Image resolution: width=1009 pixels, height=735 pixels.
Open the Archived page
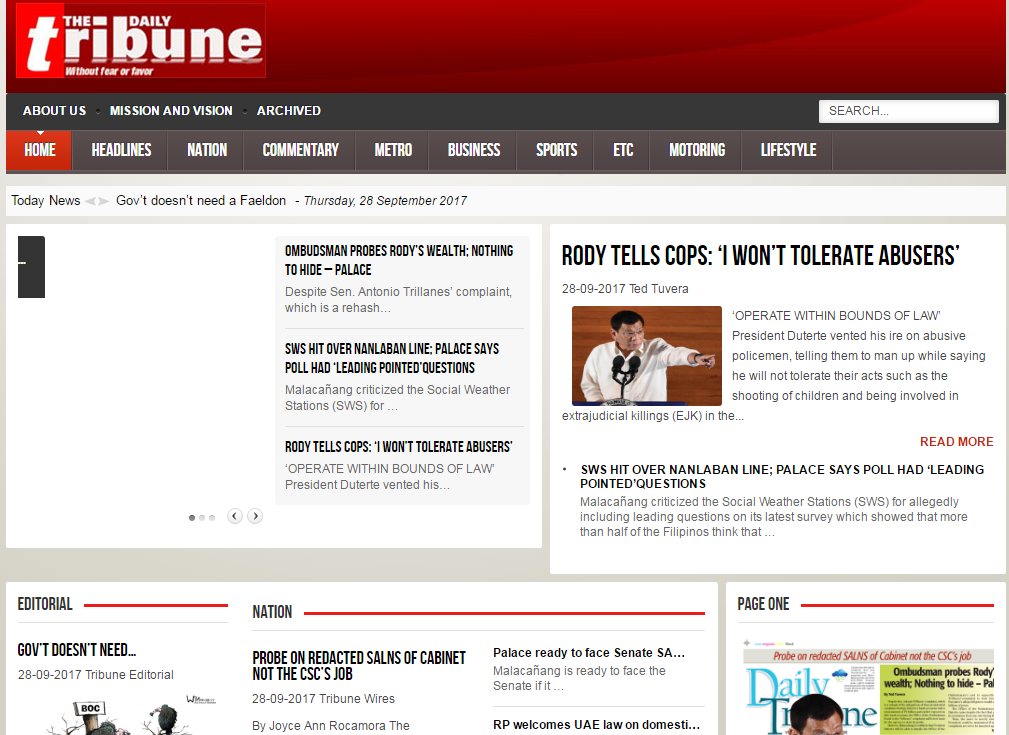click(x=289, y=111)
